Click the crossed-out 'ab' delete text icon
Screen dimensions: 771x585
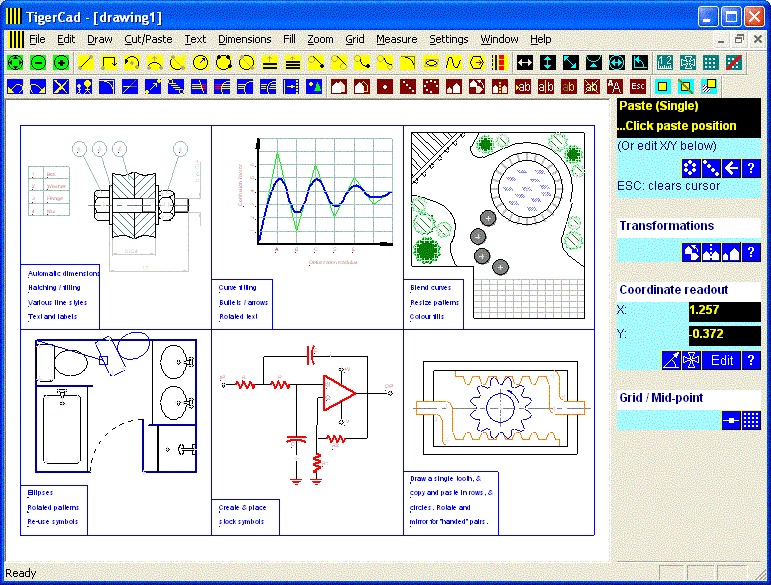tap(592, 87)
